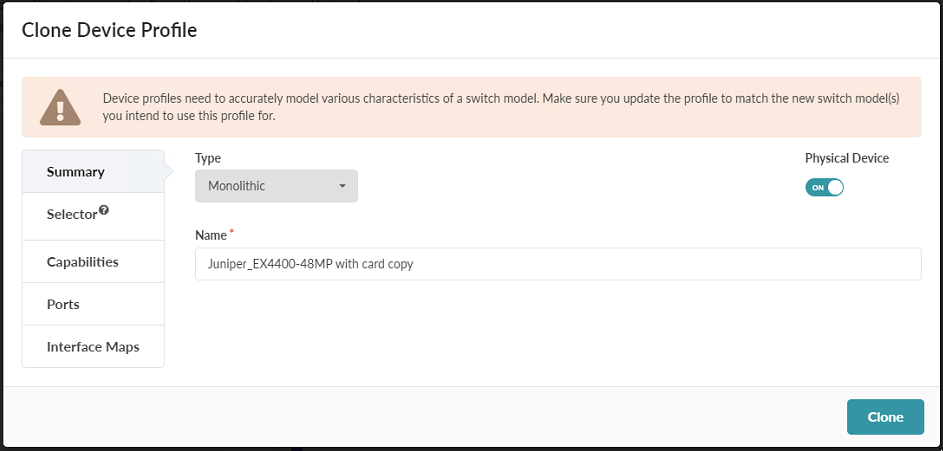Show the Interface Maps tab
This screenshot has width=943, height=451.
[x=92, y=347]
